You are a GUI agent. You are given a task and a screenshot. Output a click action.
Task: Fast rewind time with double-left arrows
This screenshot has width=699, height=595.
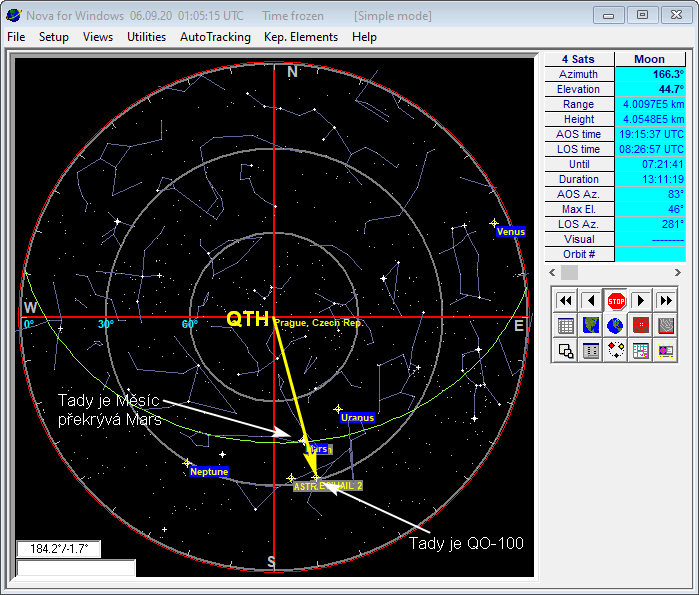[566, 300]
